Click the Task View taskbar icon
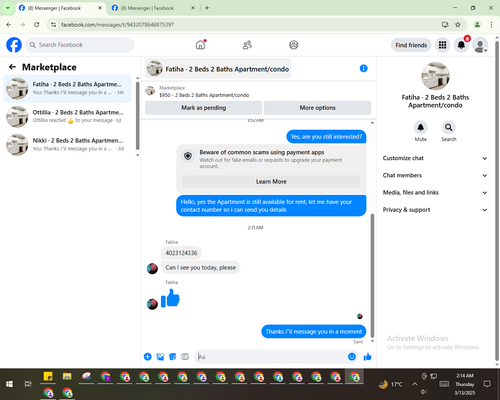This screenshot has height=400, width=500. pos(28,384)
